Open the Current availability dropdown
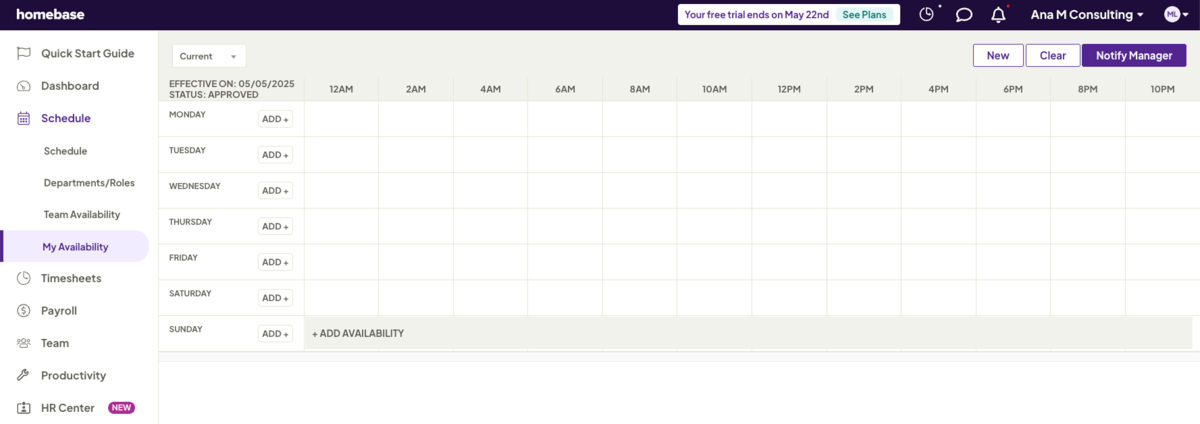Image resolution: width=1200 pixels, height=424 pixels. (209, 57)
